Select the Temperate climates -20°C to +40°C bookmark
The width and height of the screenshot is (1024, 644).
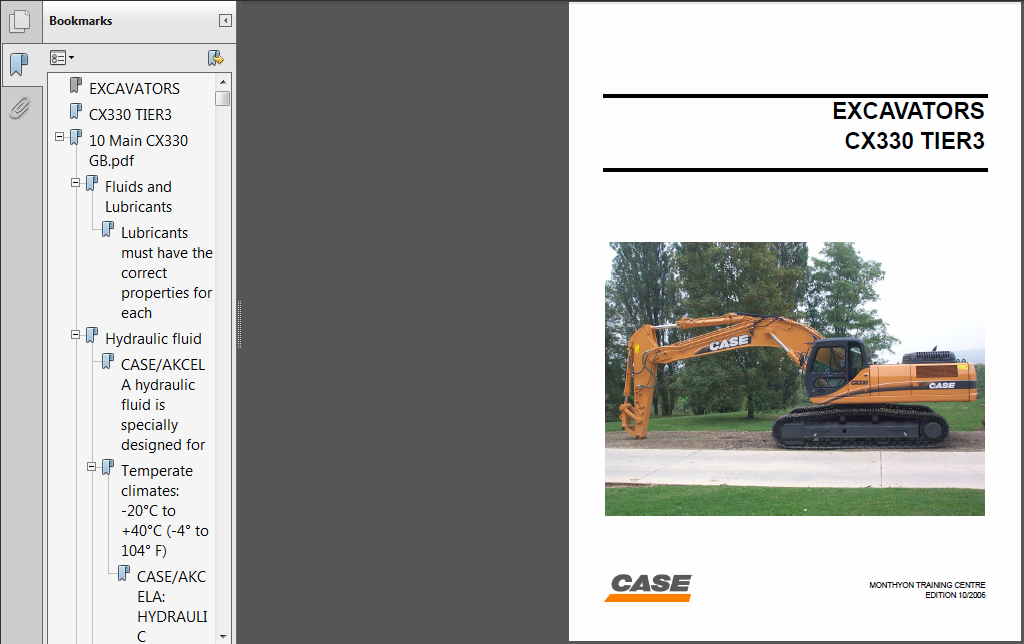[x=165, y=510]
